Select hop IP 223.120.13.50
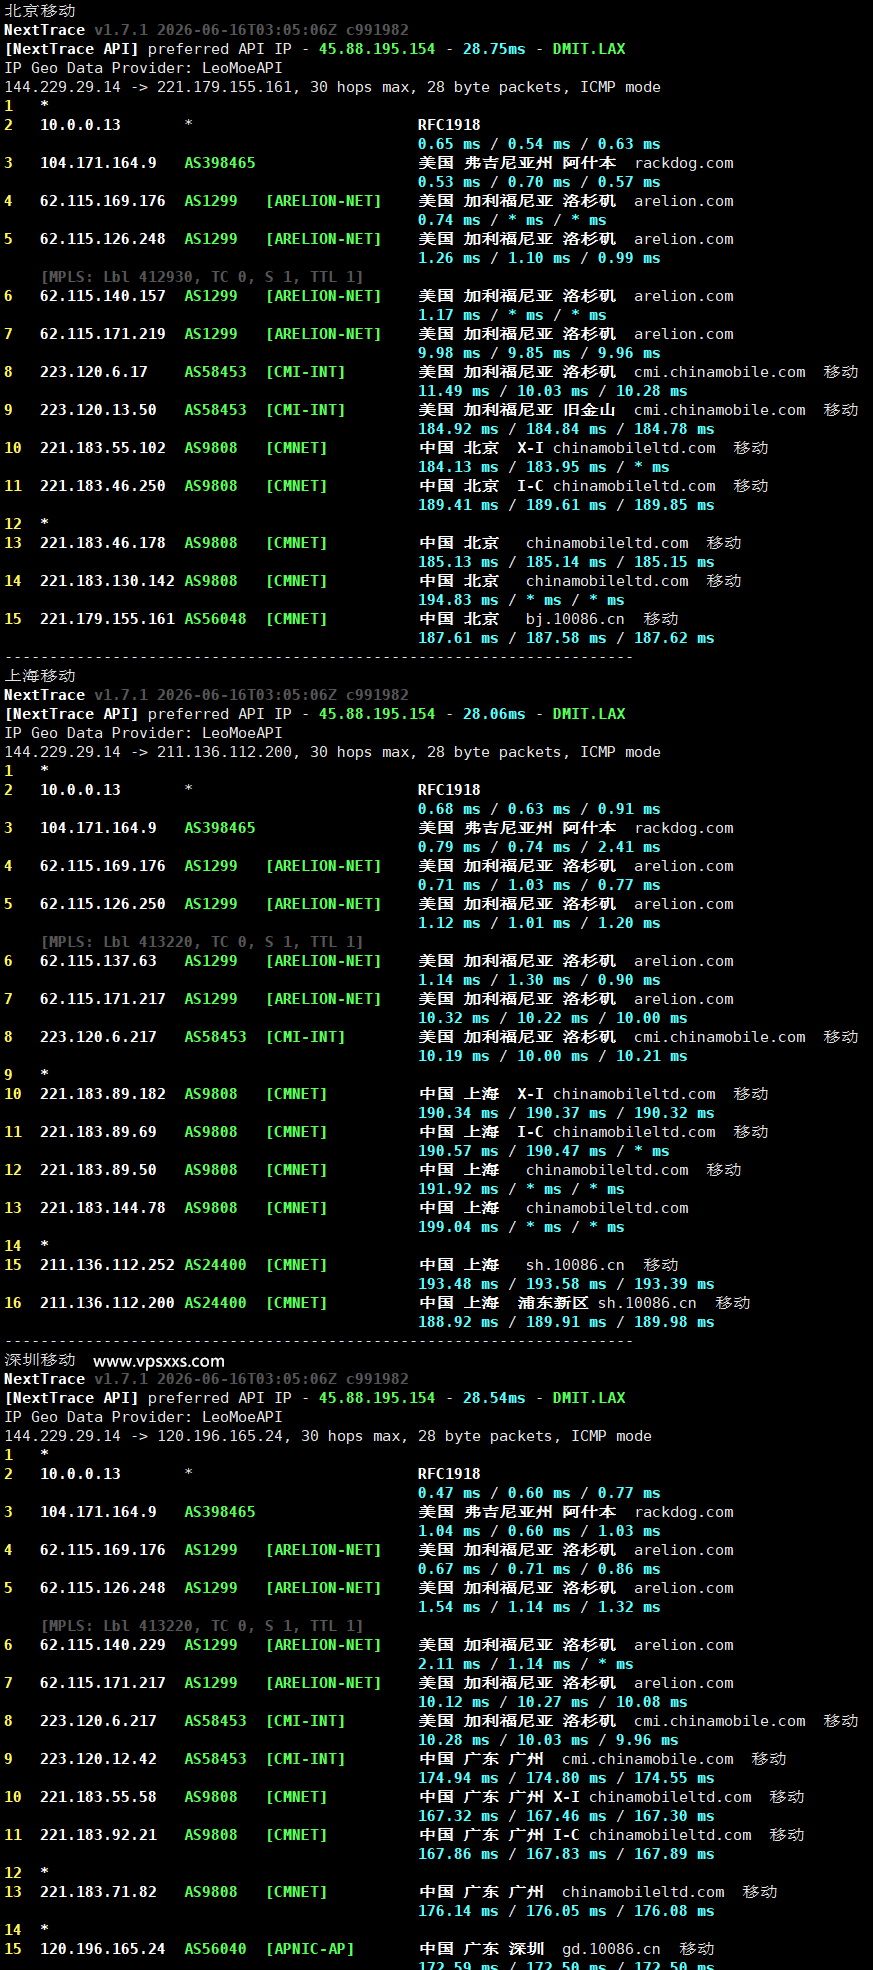873x1970 pixels. coord(98,410)
